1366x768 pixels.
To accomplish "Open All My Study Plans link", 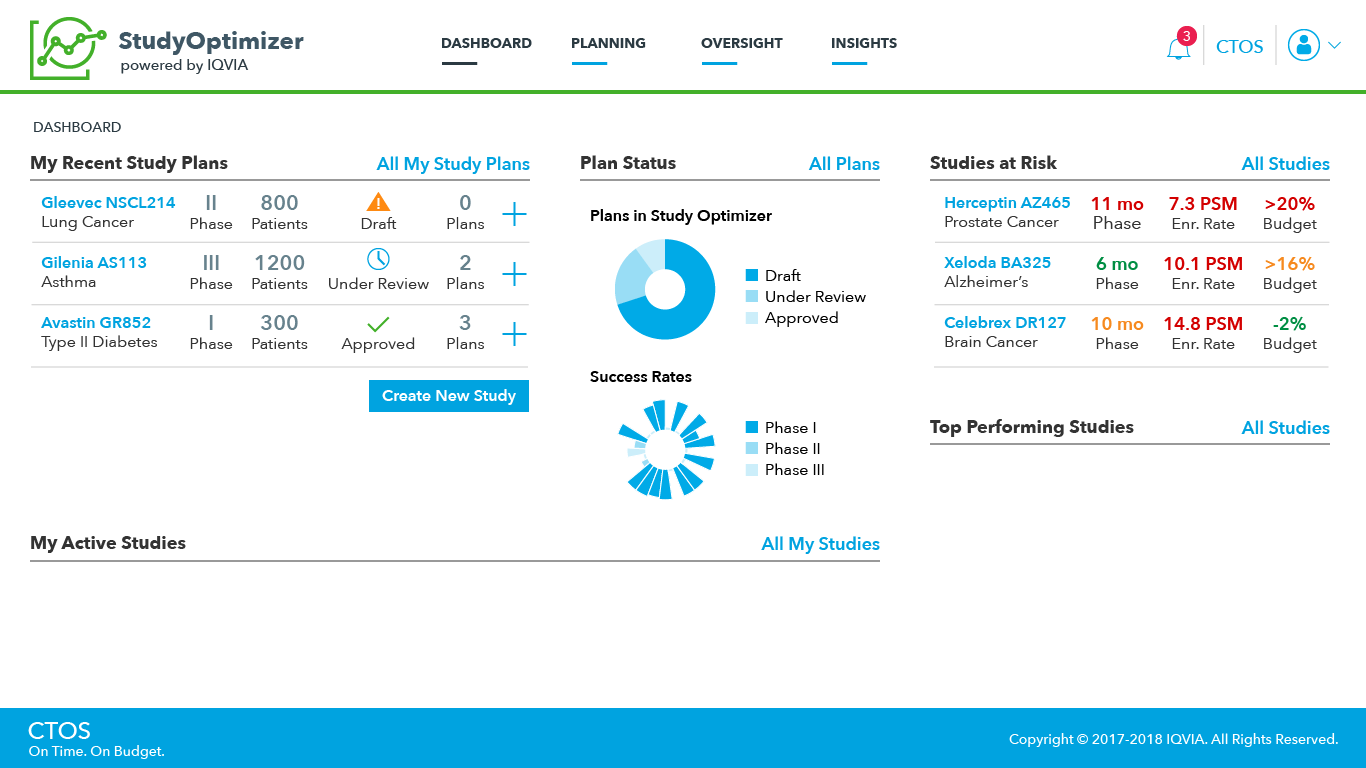I will click(x=453, y=164).
